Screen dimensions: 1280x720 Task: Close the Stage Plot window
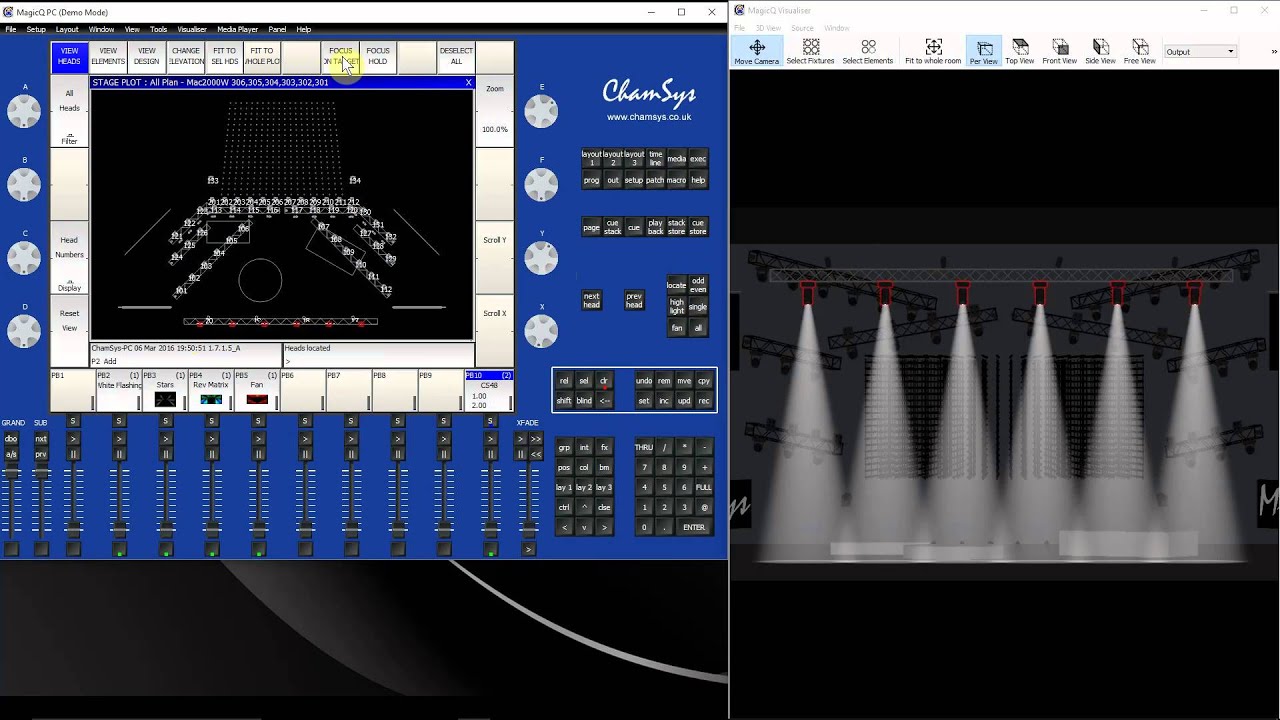468,82
